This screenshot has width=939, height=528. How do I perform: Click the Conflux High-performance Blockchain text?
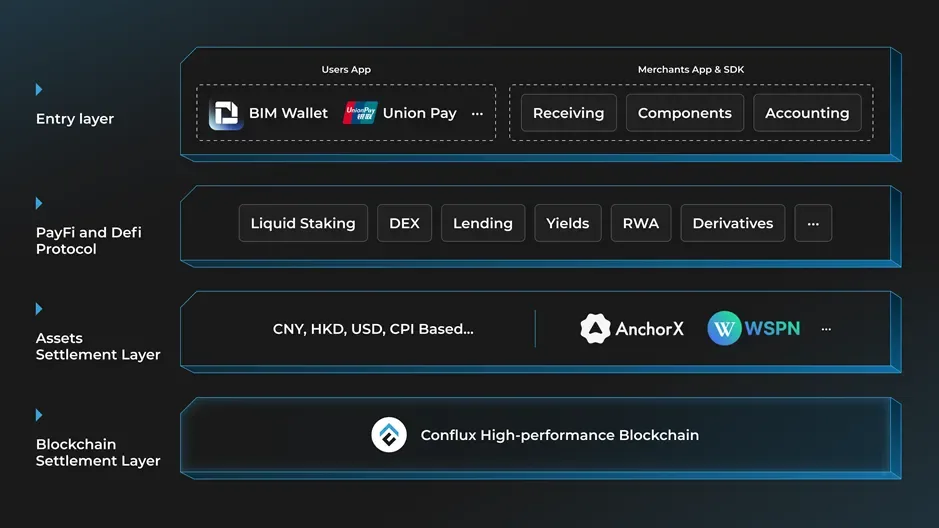(560, 435)
